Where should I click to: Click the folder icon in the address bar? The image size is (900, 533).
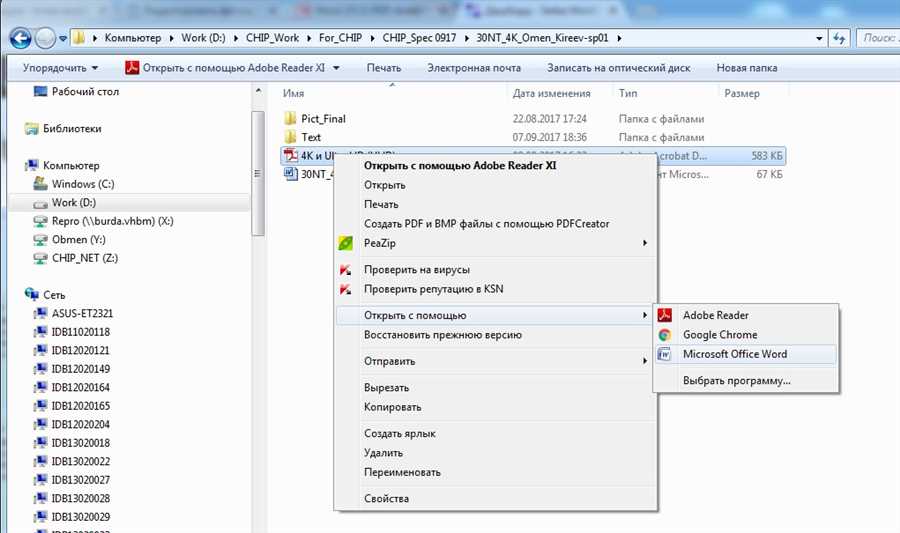click(x=79, y=38)
